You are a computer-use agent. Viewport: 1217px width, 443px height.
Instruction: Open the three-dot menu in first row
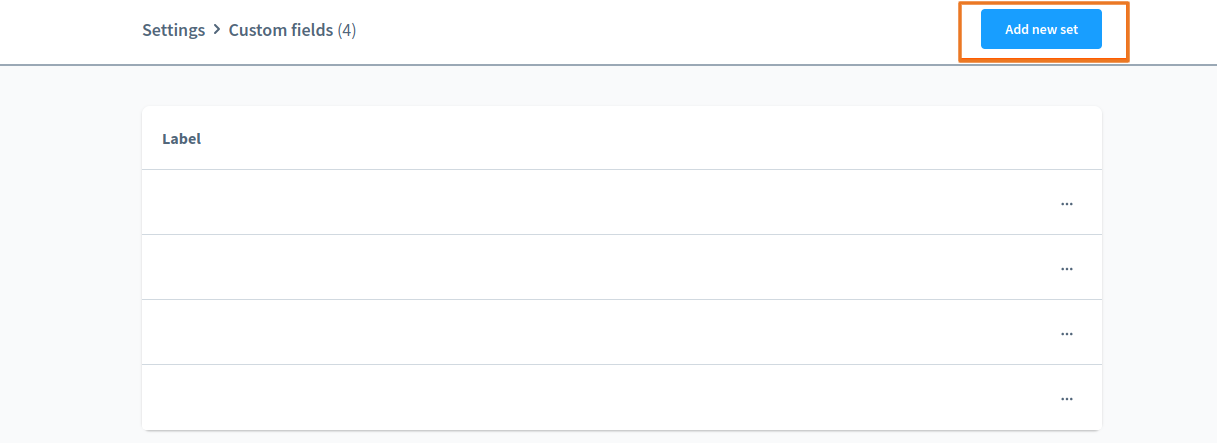coord(1066,203)
